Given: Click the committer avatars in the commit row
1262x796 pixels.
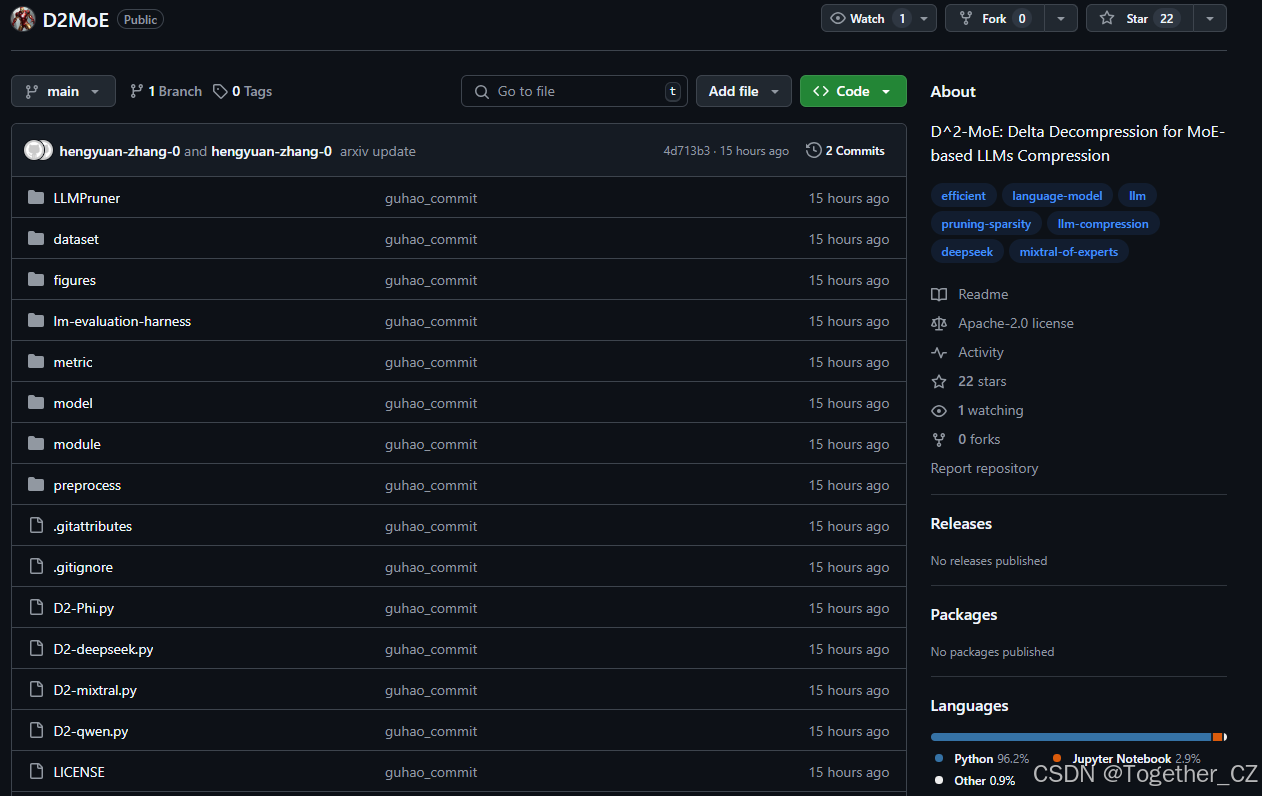Looking at the screenshot, I should click(x=38, y=151).
